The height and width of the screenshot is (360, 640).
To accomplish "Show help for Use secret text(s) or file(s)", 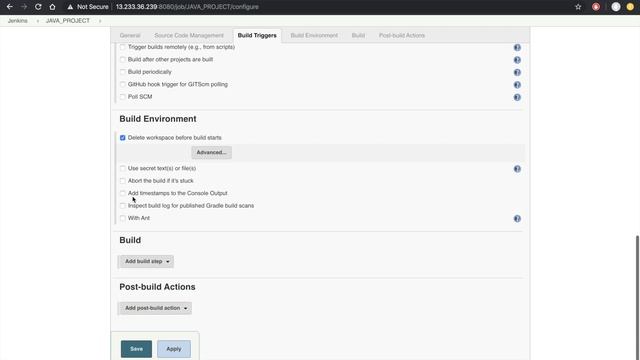I will tap(517, 169).
